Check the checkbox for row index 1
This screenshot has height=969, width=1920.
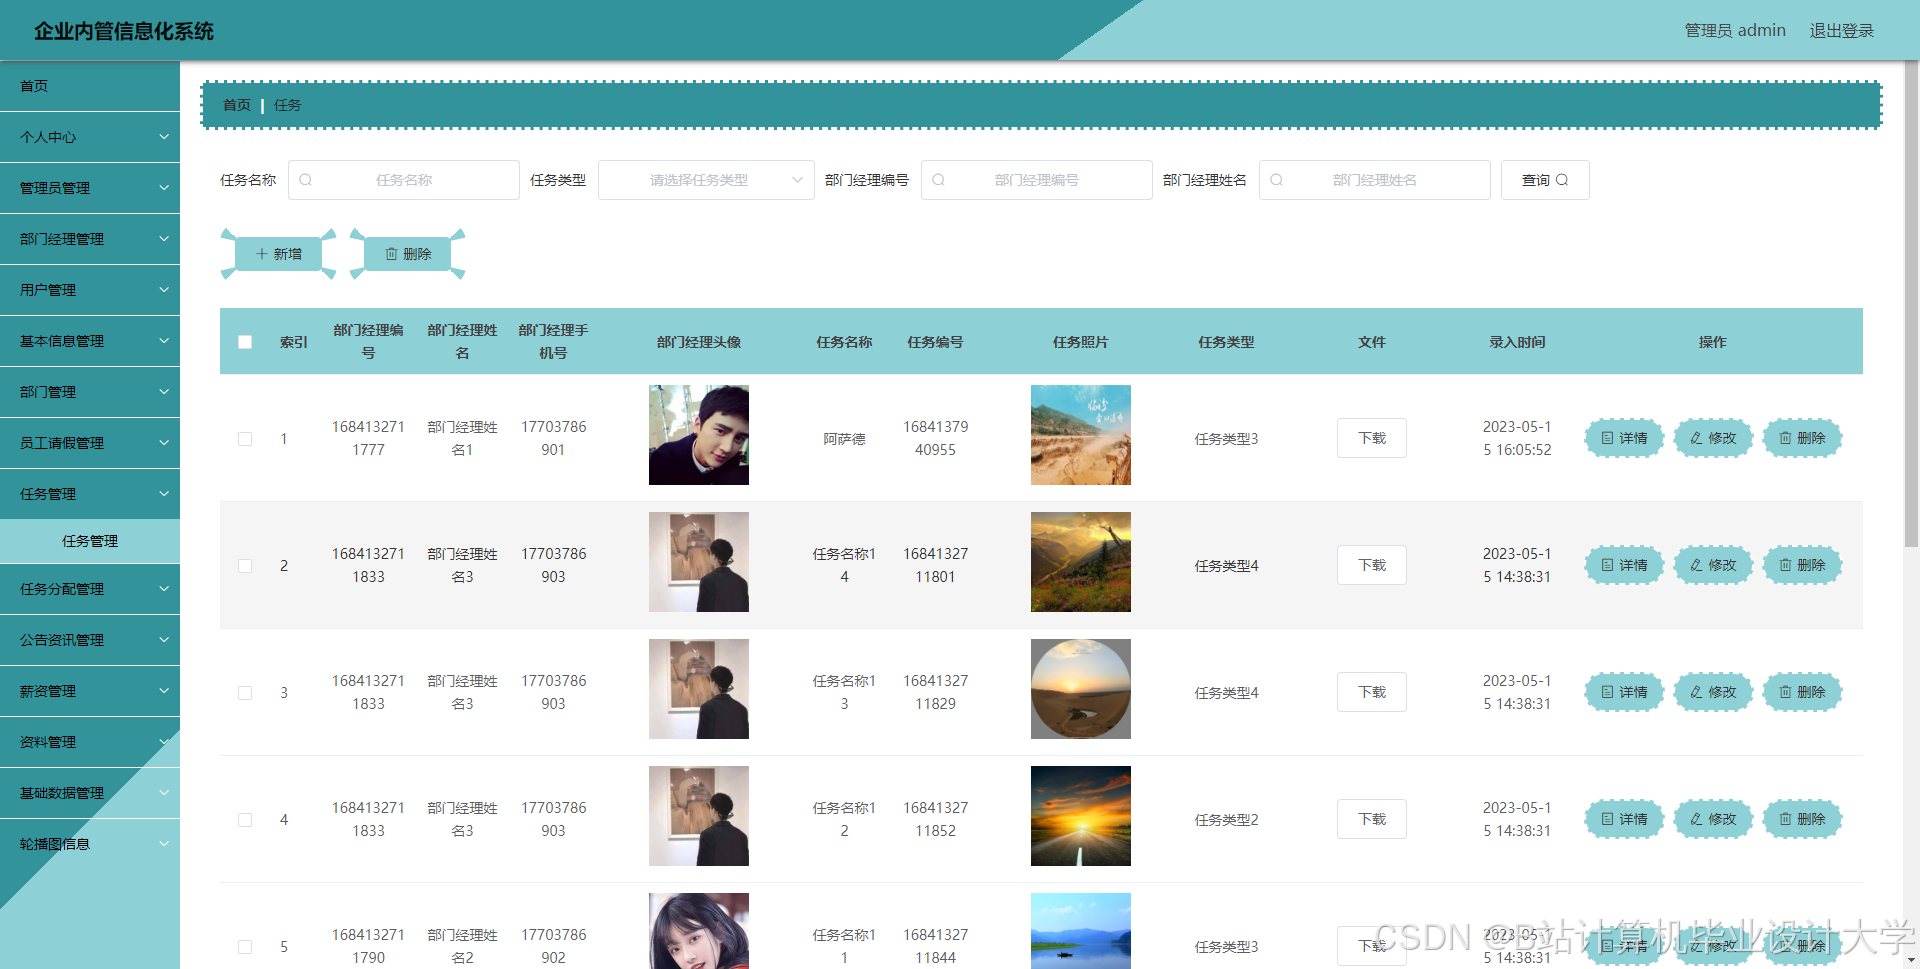(245, 439)
